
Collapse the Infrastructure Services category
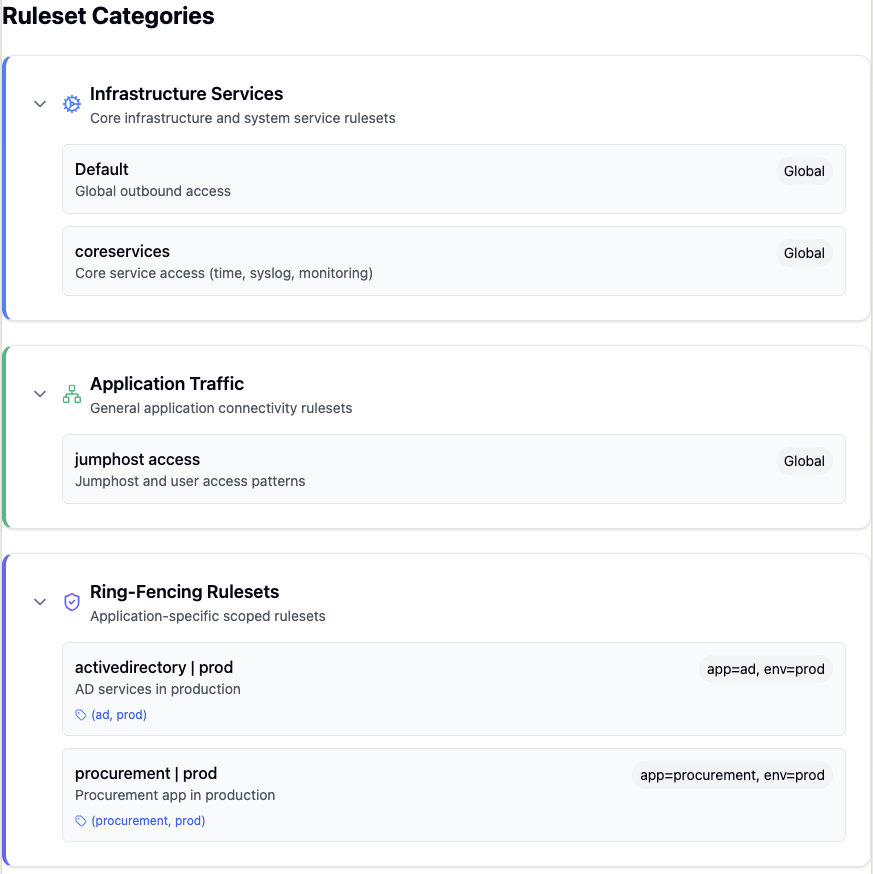(x=40, y=104)
